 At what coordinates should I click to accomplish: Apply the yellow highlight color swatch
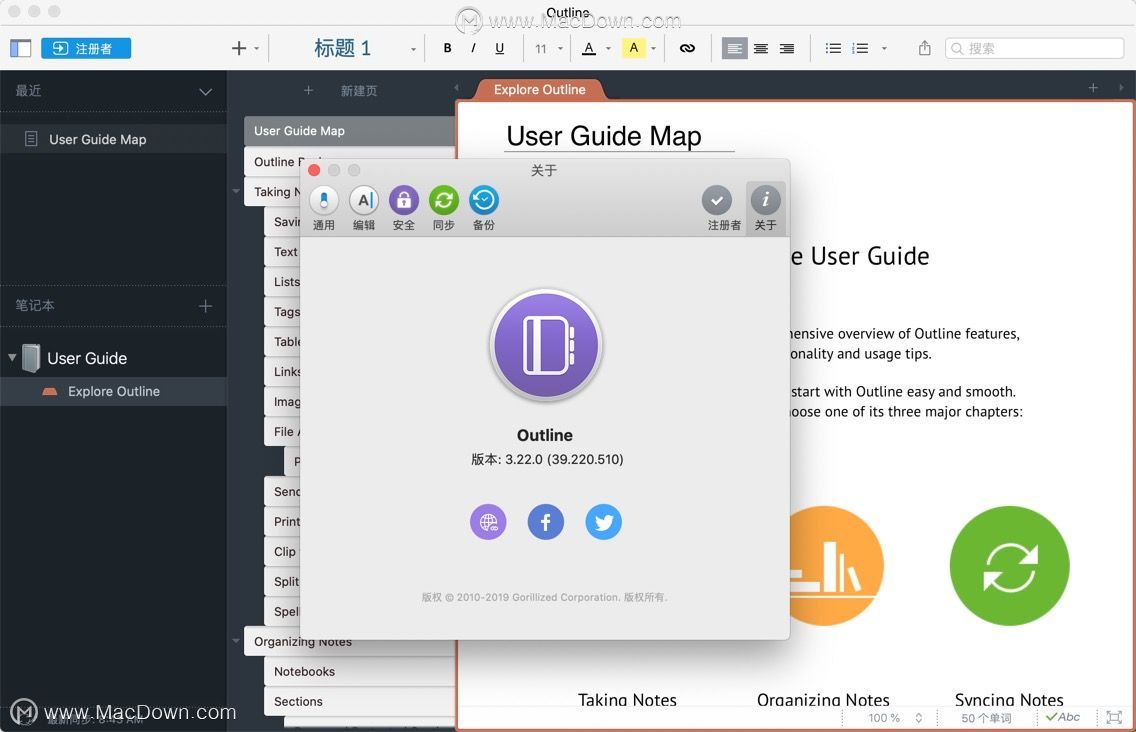[x=633, y=49]
